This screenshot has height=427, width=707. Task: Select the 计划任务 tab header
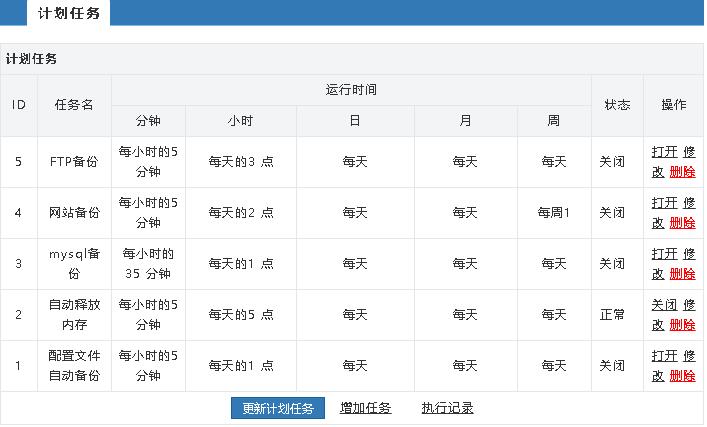click(68, 13)
